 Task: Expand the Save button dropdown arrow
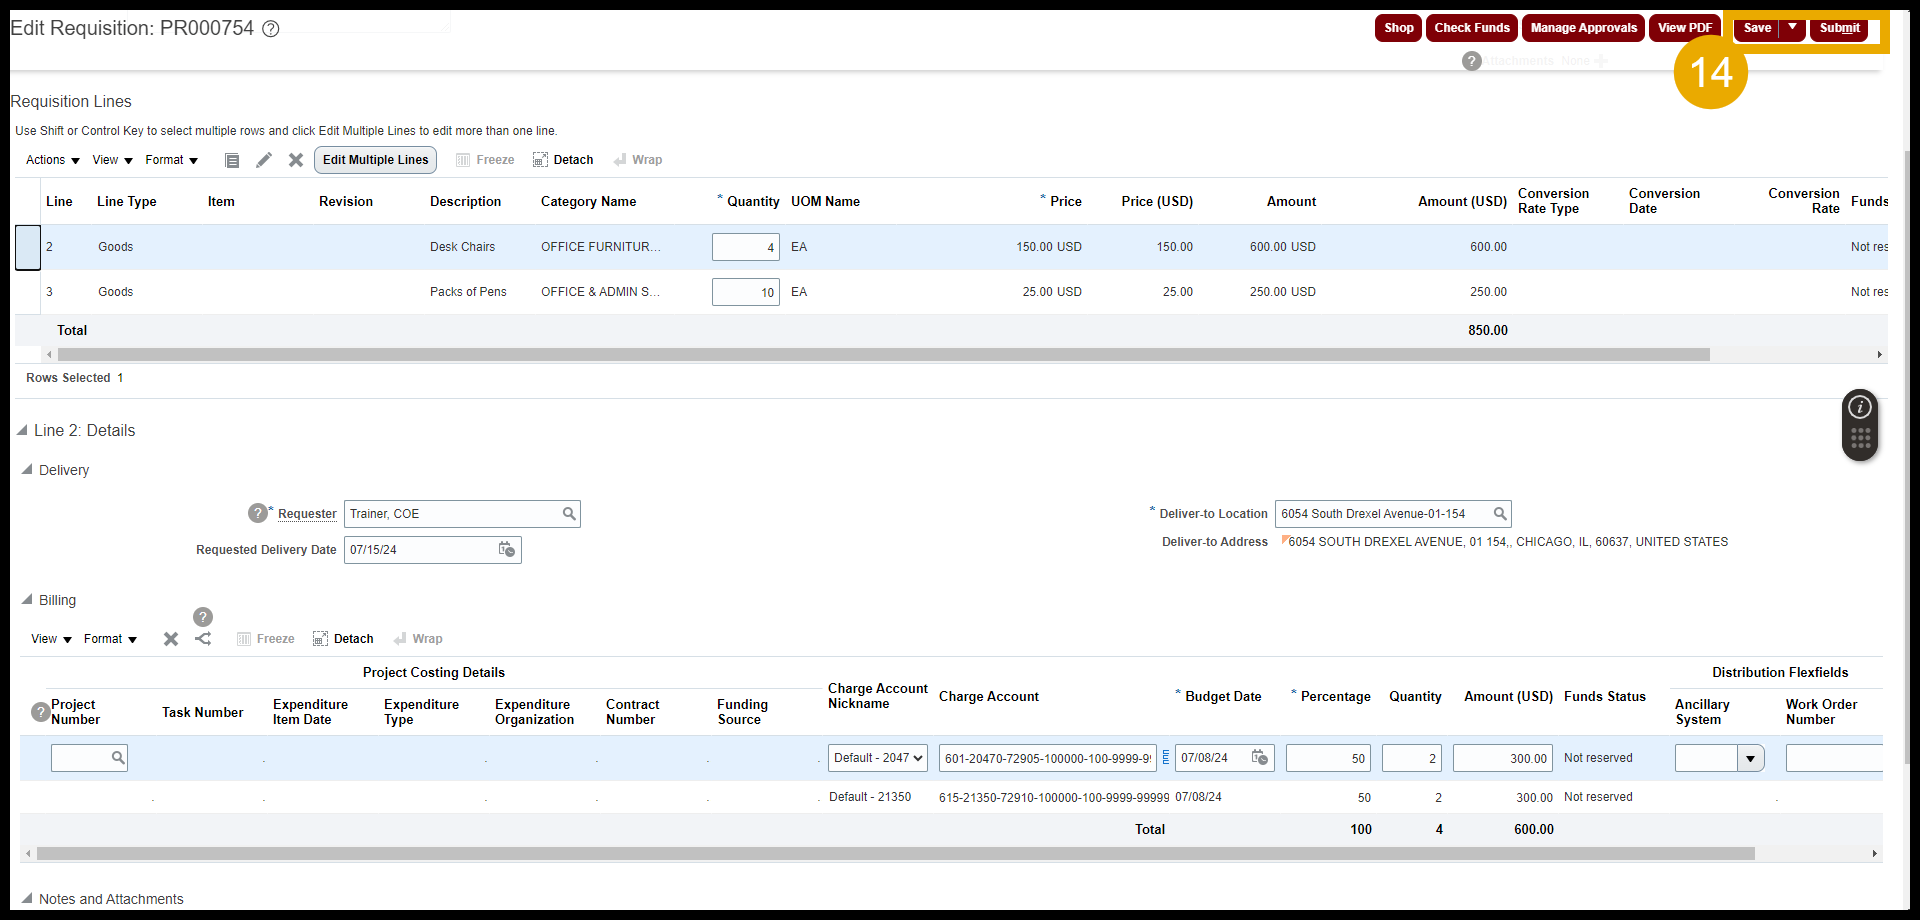pos(1793,28)
